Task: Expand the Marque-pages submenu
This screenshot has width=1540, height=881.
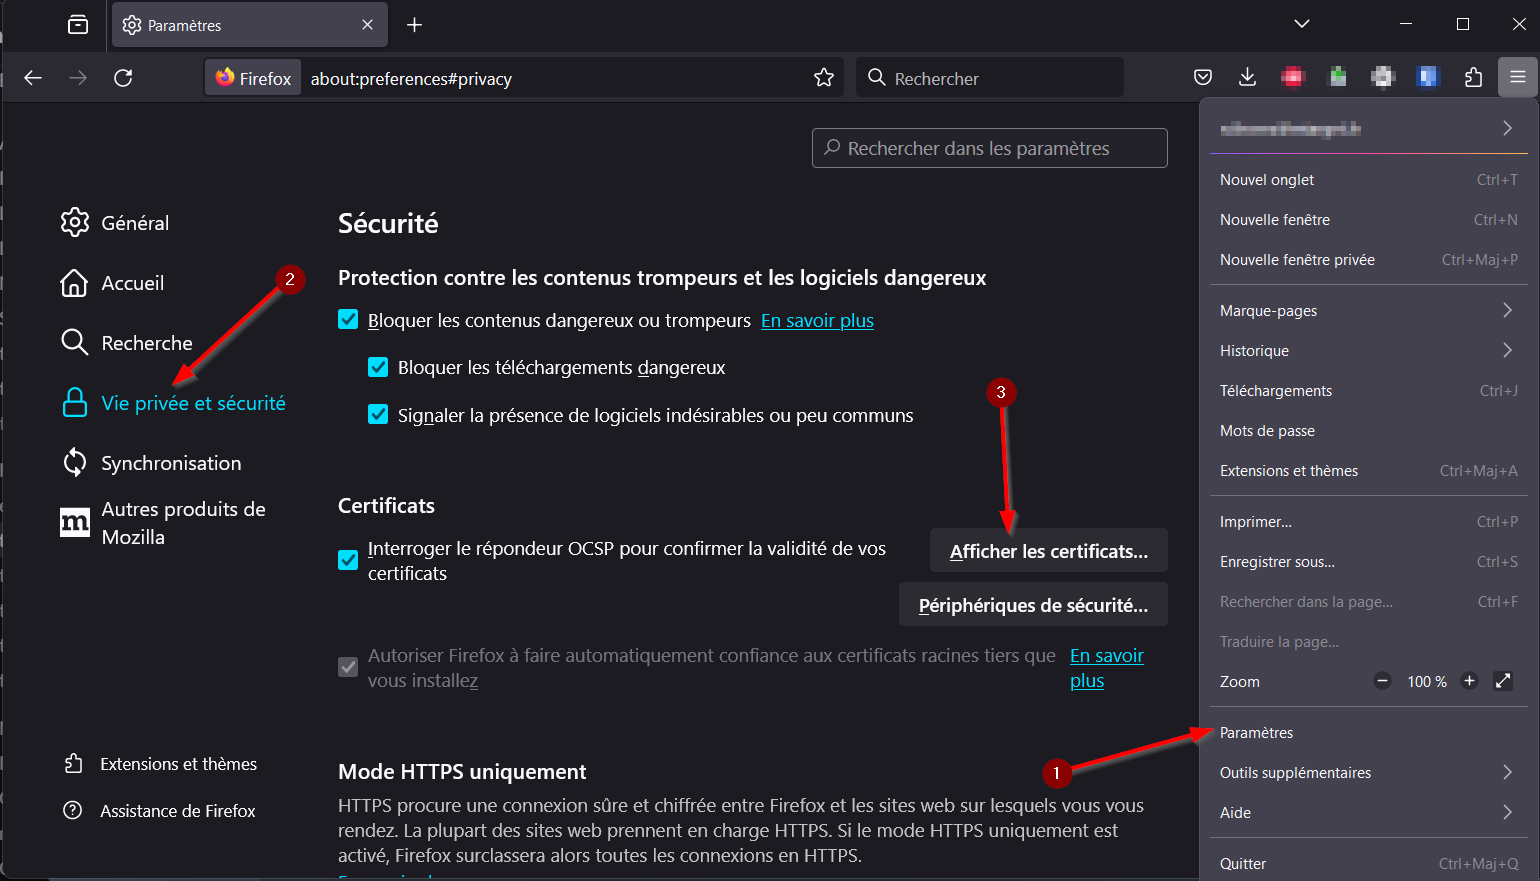Action: [1367, 311]
